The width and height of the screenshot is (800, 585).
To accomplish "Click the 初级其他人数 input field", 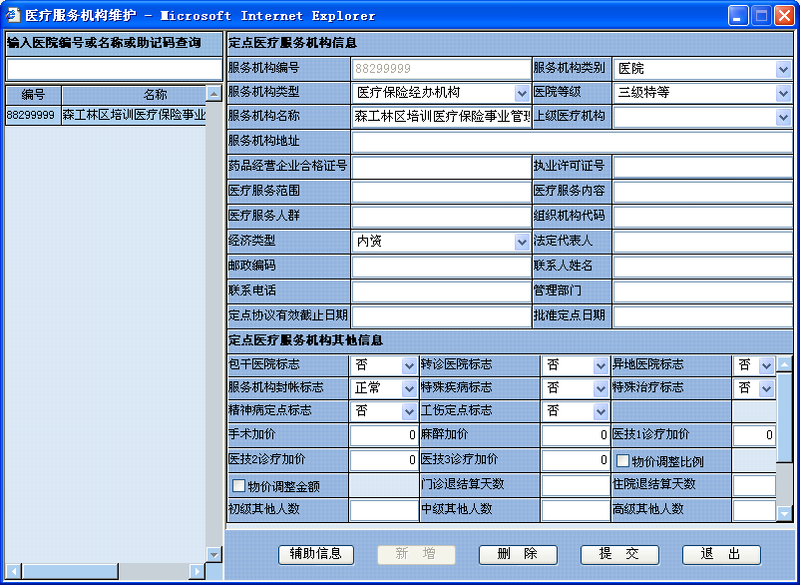I will [x=384, y=510].
